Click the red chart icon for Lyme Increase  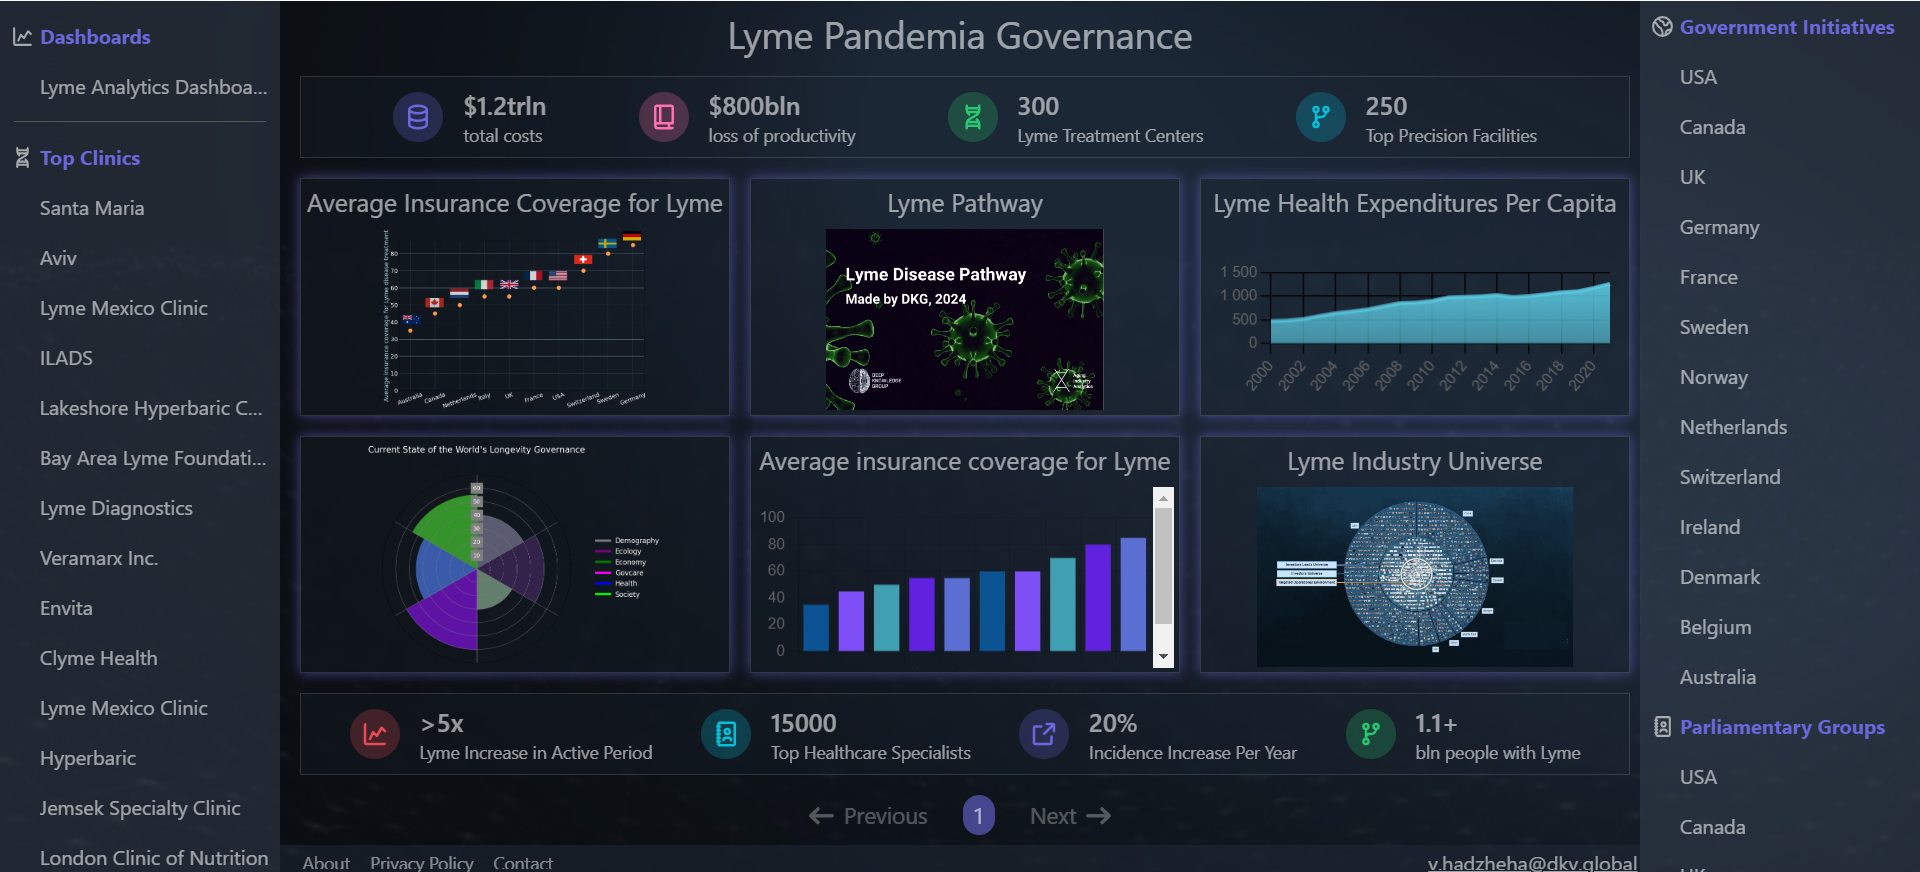[375, 735]
